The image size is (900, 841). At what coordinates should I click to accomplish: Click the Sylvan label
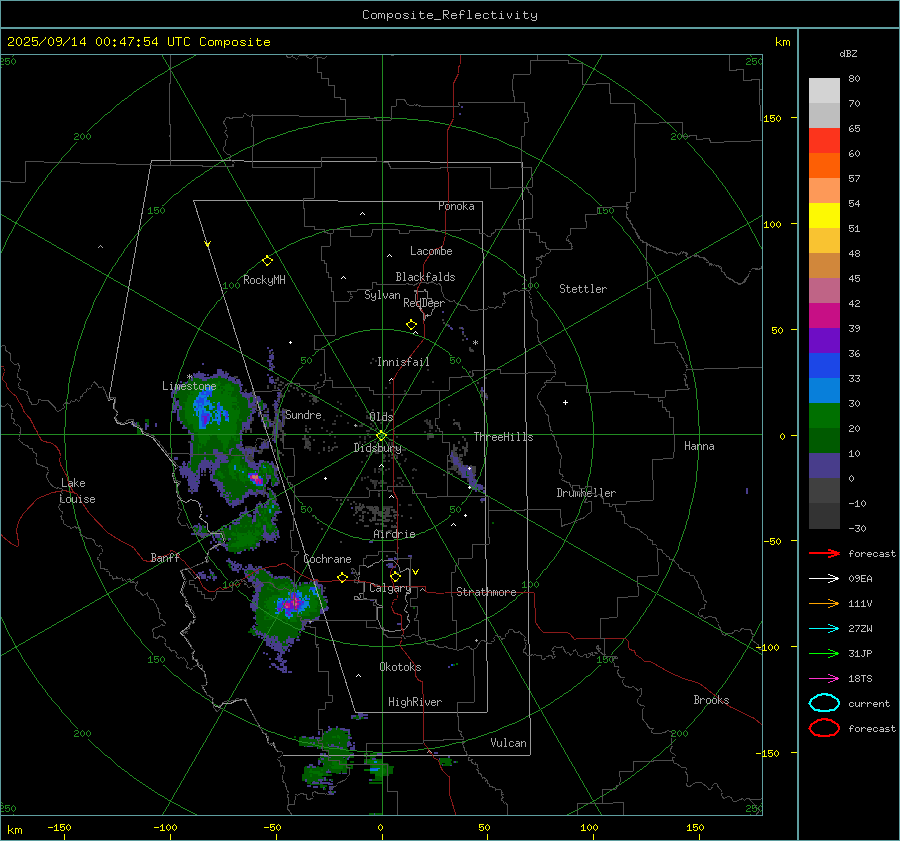point(382,295)
